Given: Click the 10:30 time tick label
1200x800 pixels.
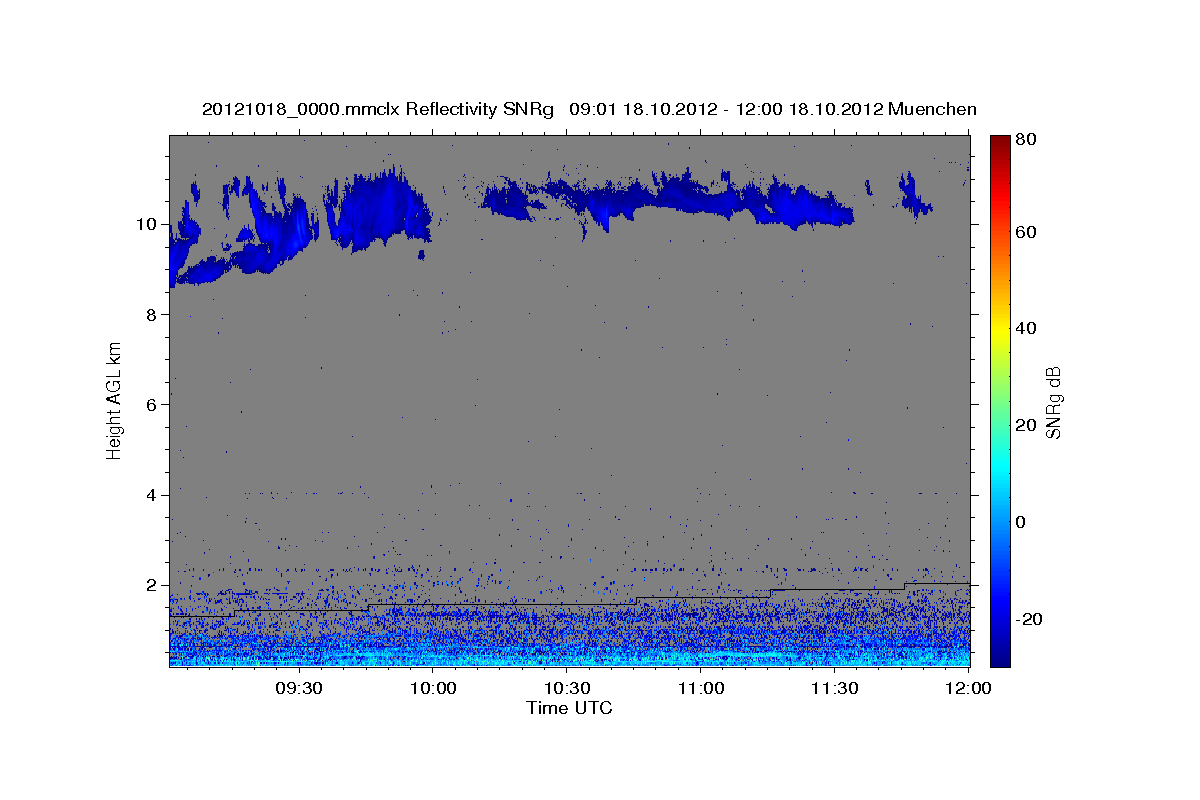Looking at the screenshot, I should 568,689.
